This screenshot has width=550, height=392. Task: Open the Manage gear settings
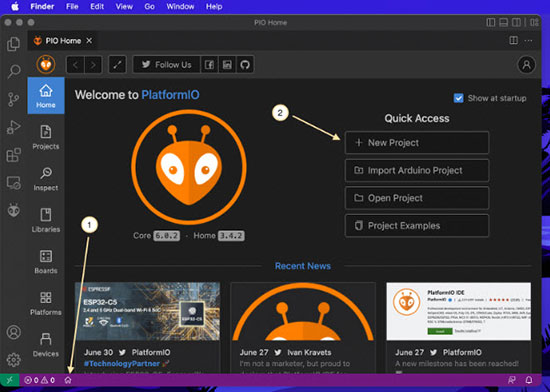(14, 359)
